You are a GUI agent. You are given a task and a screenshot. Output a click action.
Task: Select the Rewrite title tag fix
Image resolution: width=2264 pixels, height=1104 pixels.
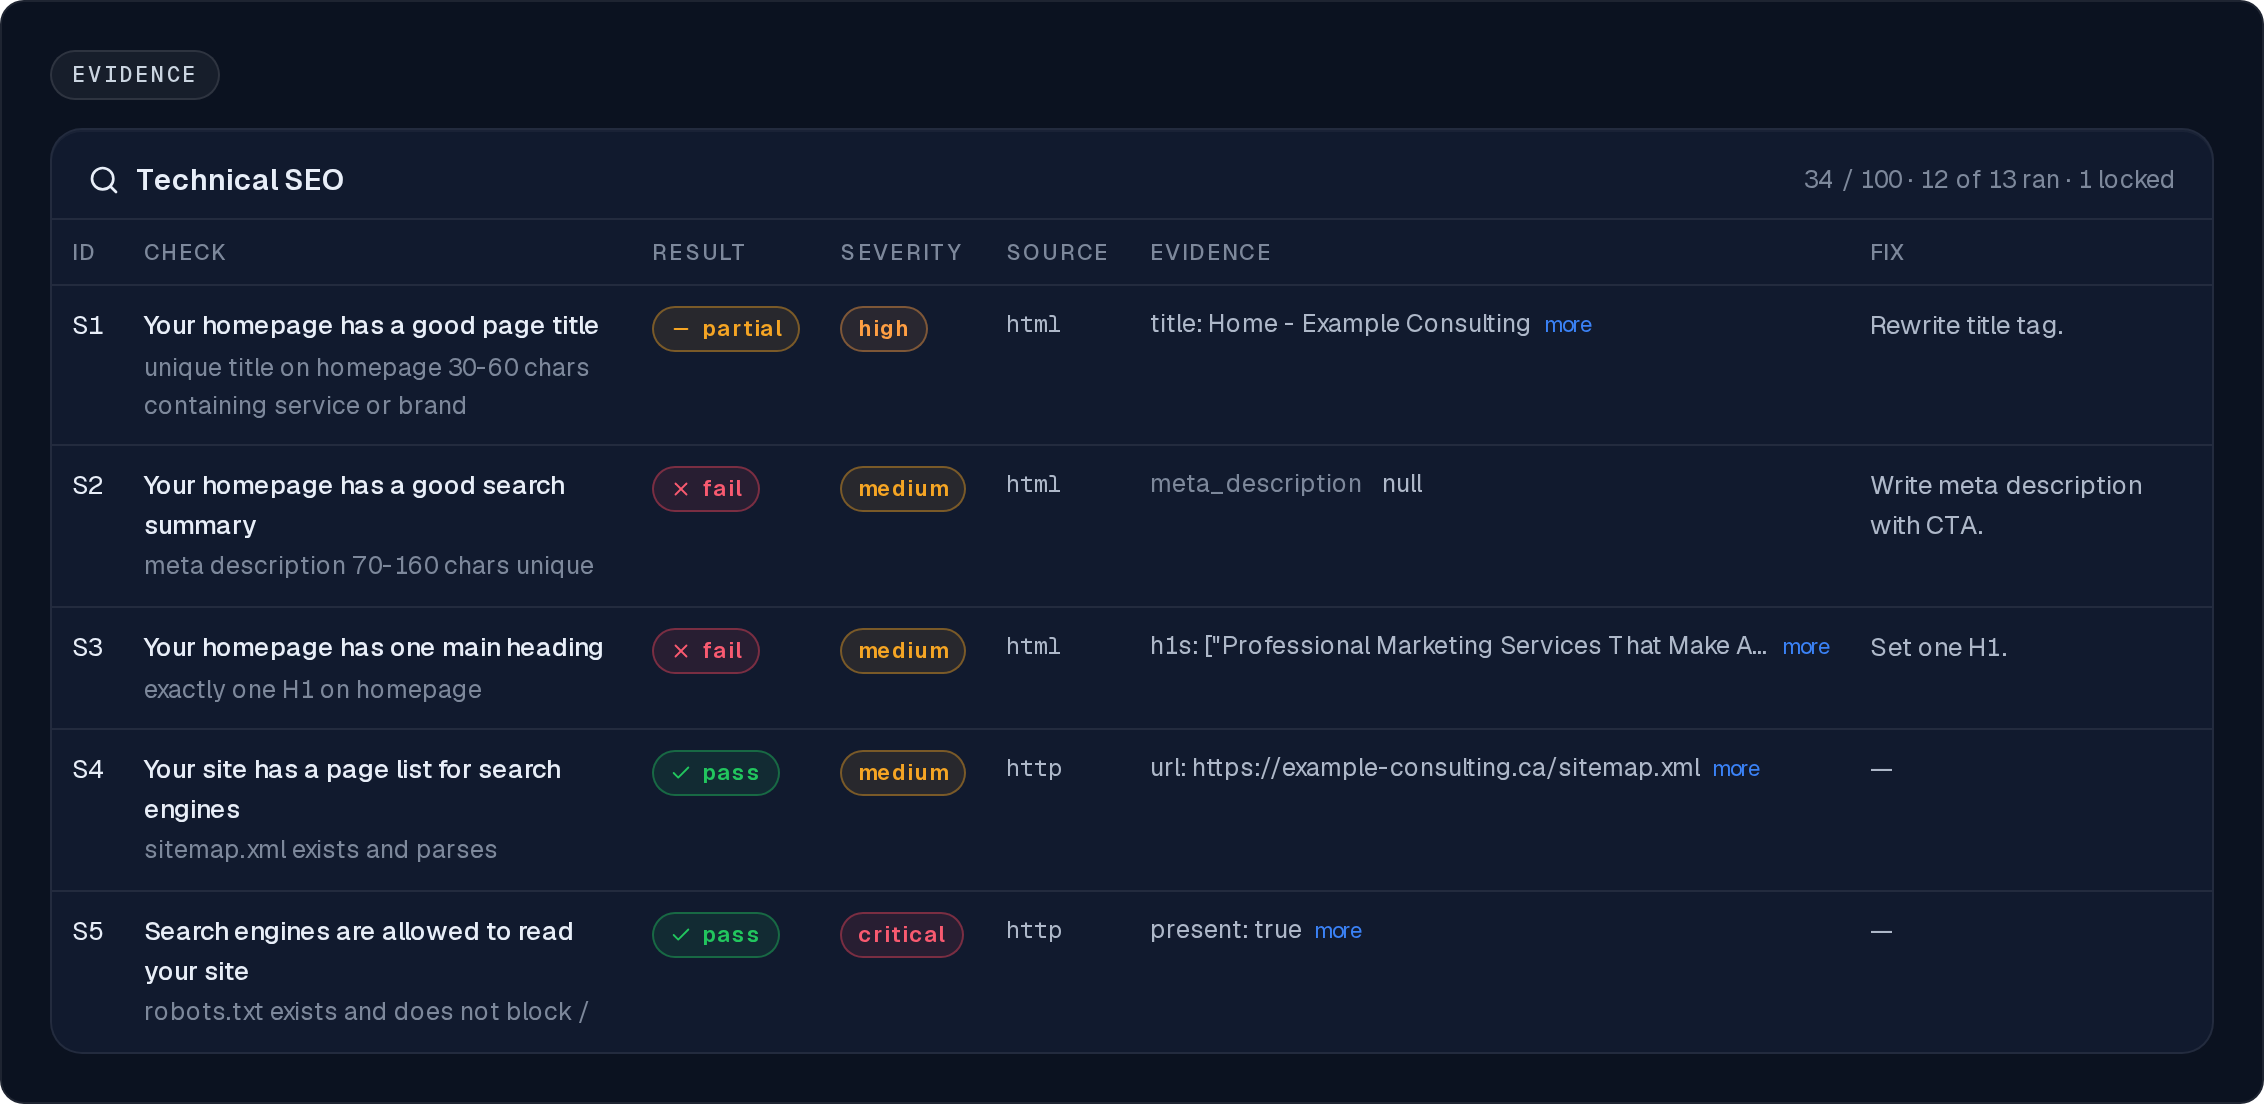[1967, 326]
